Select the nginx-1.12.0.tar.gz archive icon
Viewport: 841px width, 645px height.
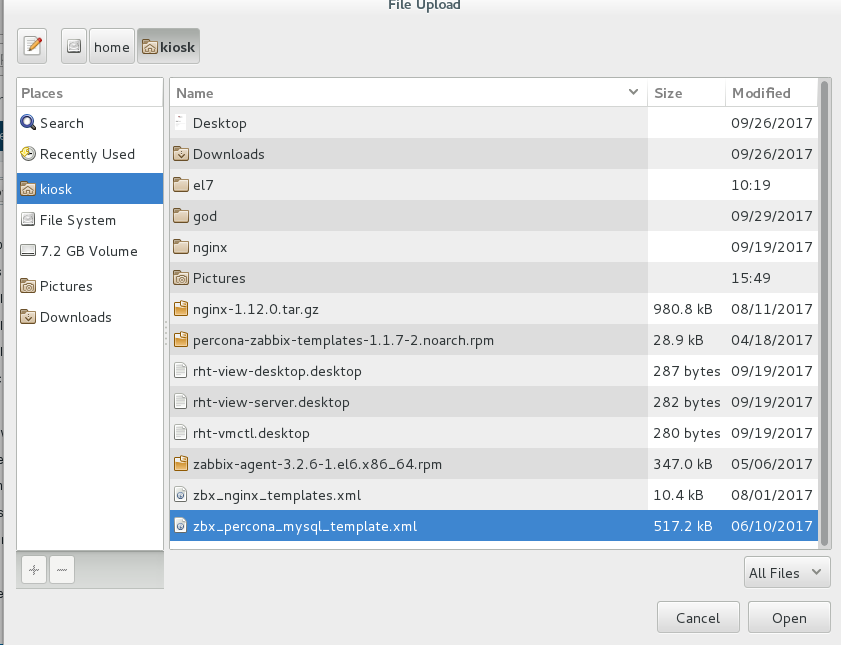[181, 309]
